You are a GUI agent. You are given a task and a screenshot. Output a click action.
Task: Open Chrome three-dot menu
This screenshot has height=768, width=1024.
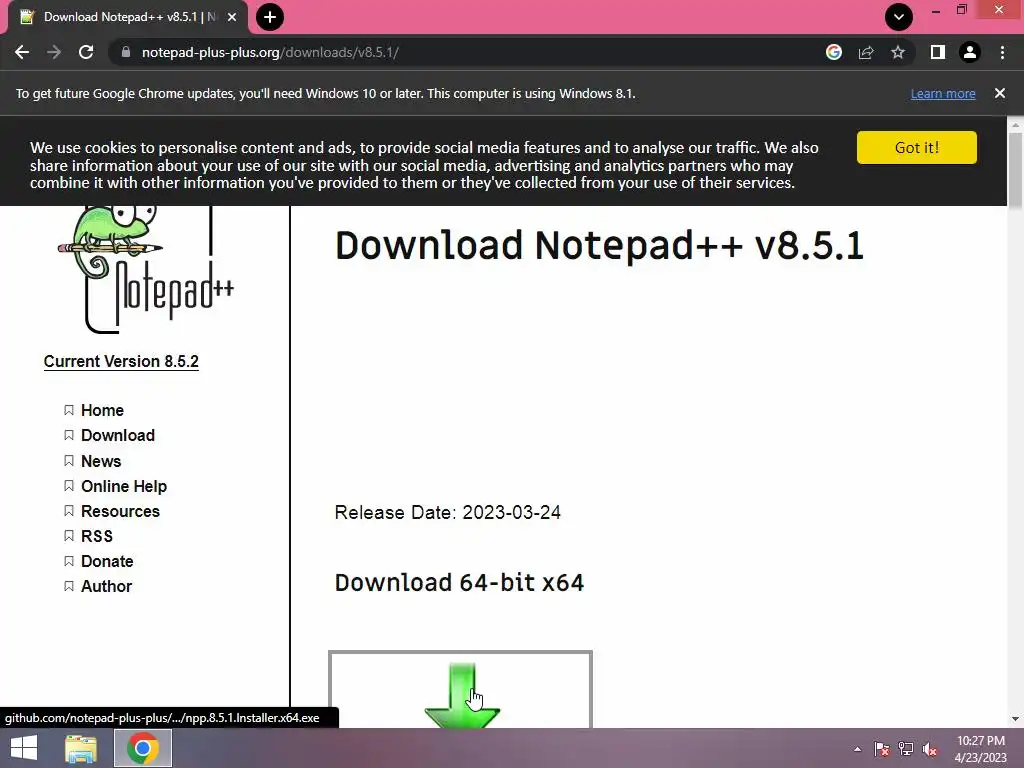1002,52
